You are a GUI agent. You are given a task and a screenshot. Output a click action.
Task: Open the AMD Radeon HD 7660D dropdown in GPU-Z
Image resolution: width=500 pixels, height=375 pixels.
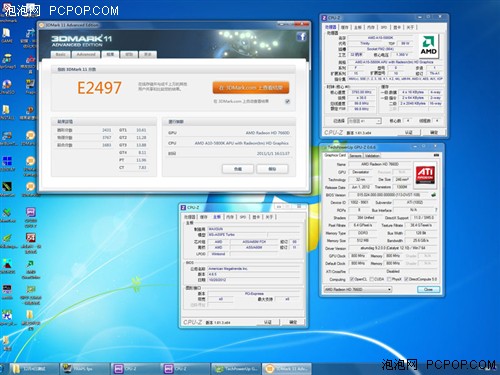[358, 289]
